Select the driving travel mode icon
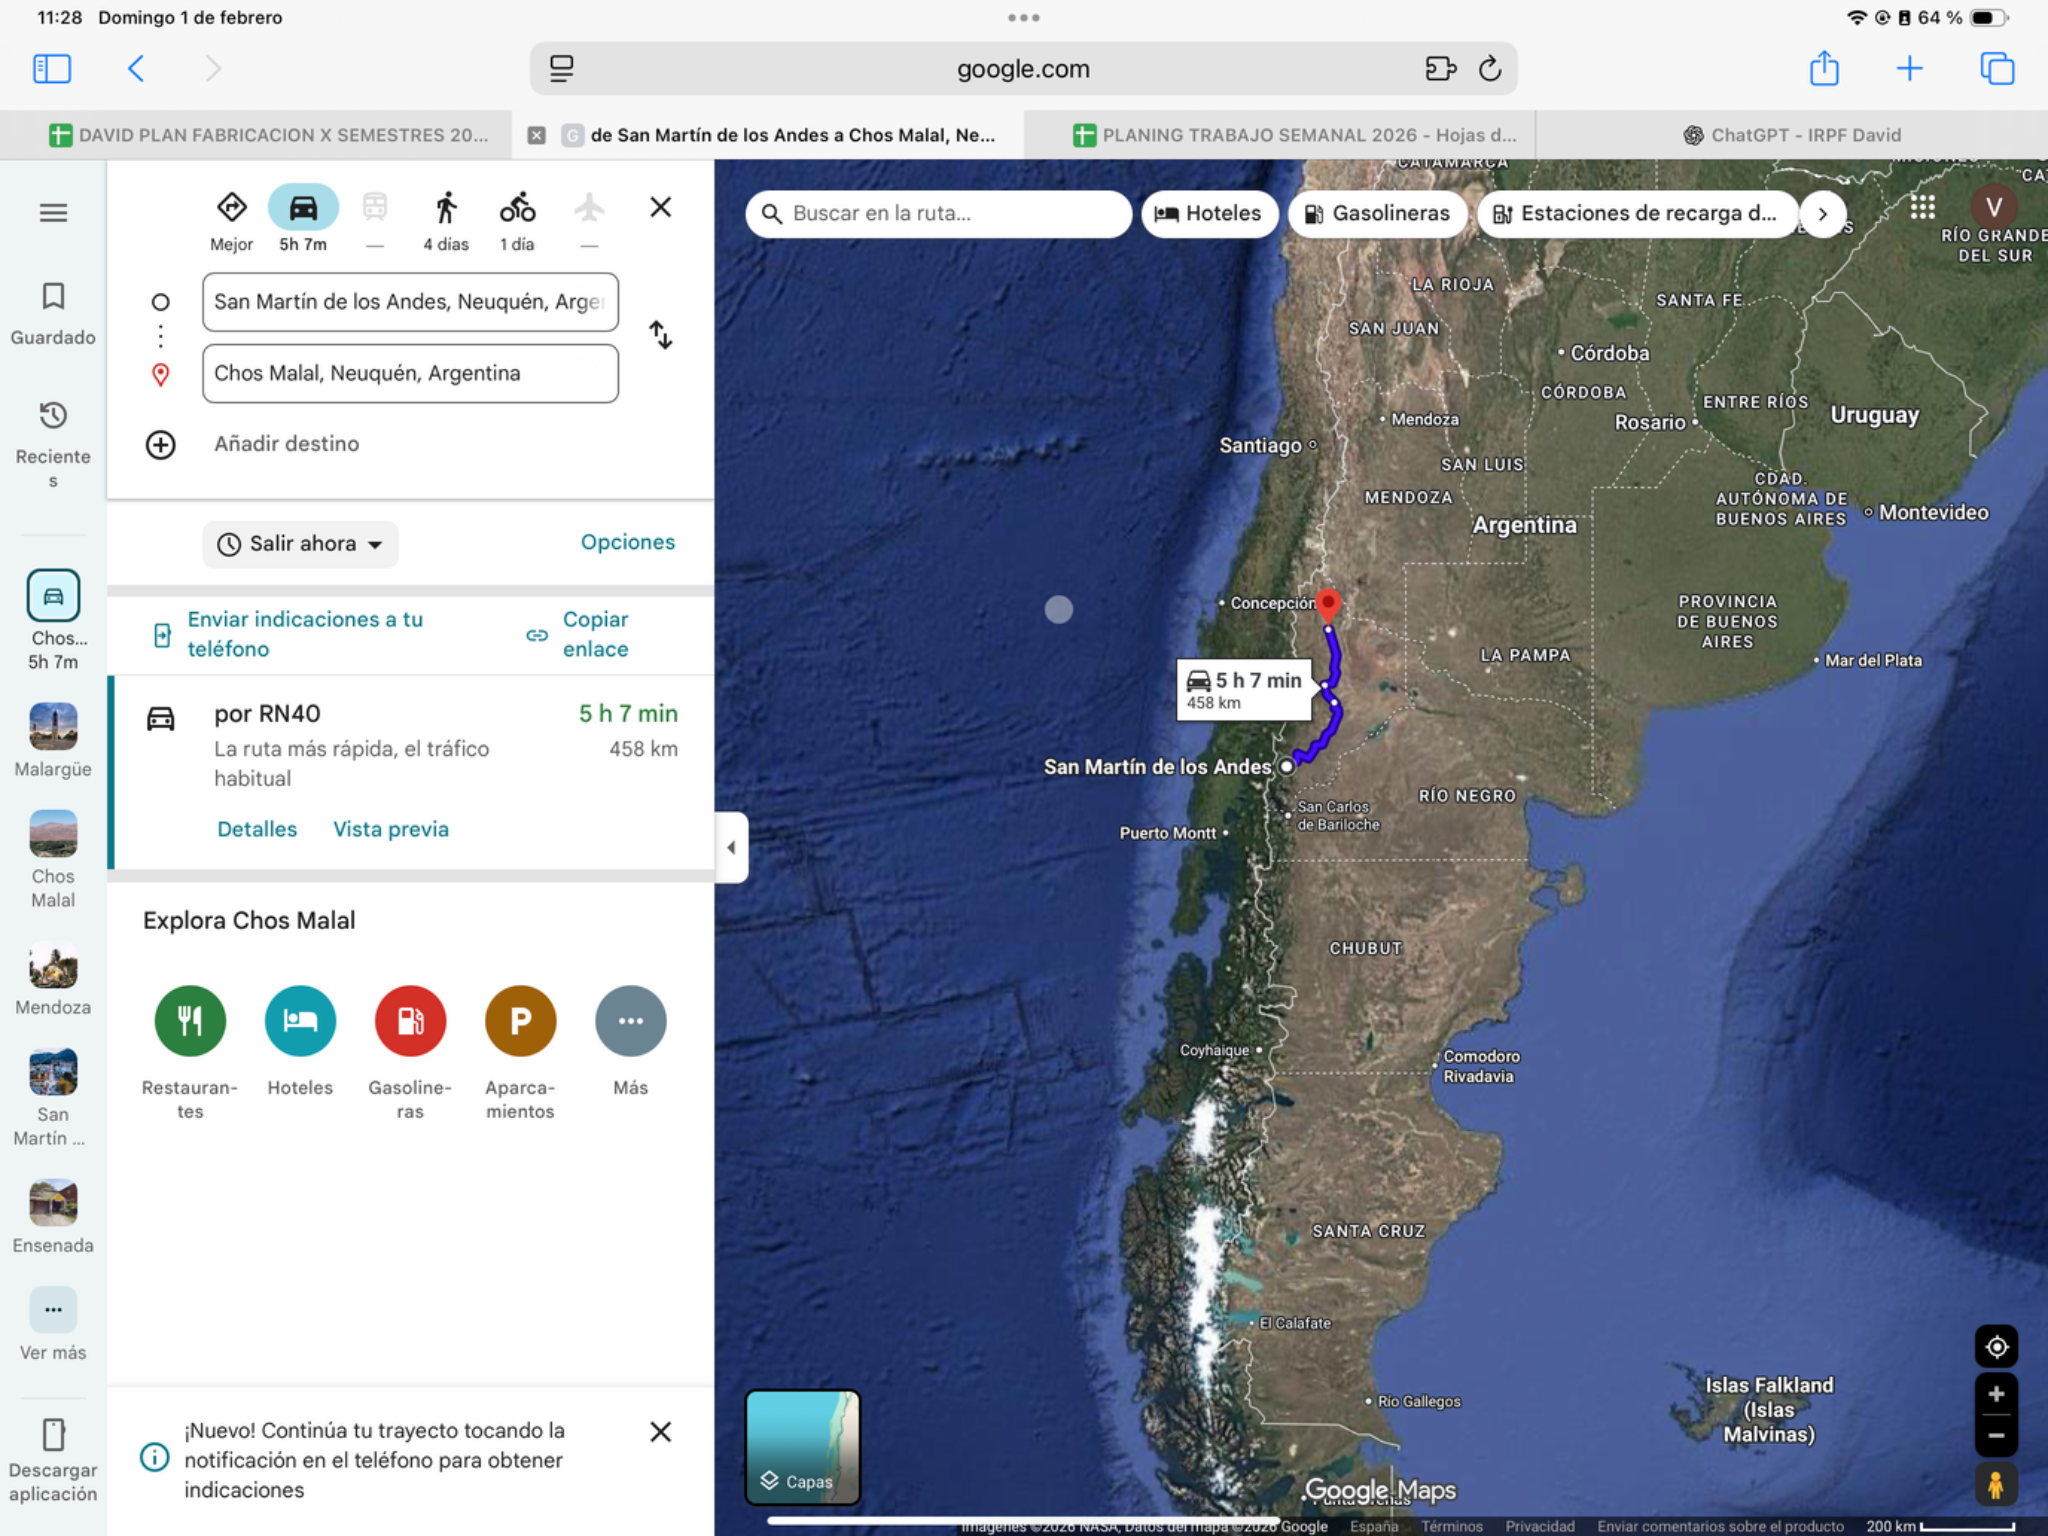The width and height of the screenshot is (2048, 1536). 303,208
